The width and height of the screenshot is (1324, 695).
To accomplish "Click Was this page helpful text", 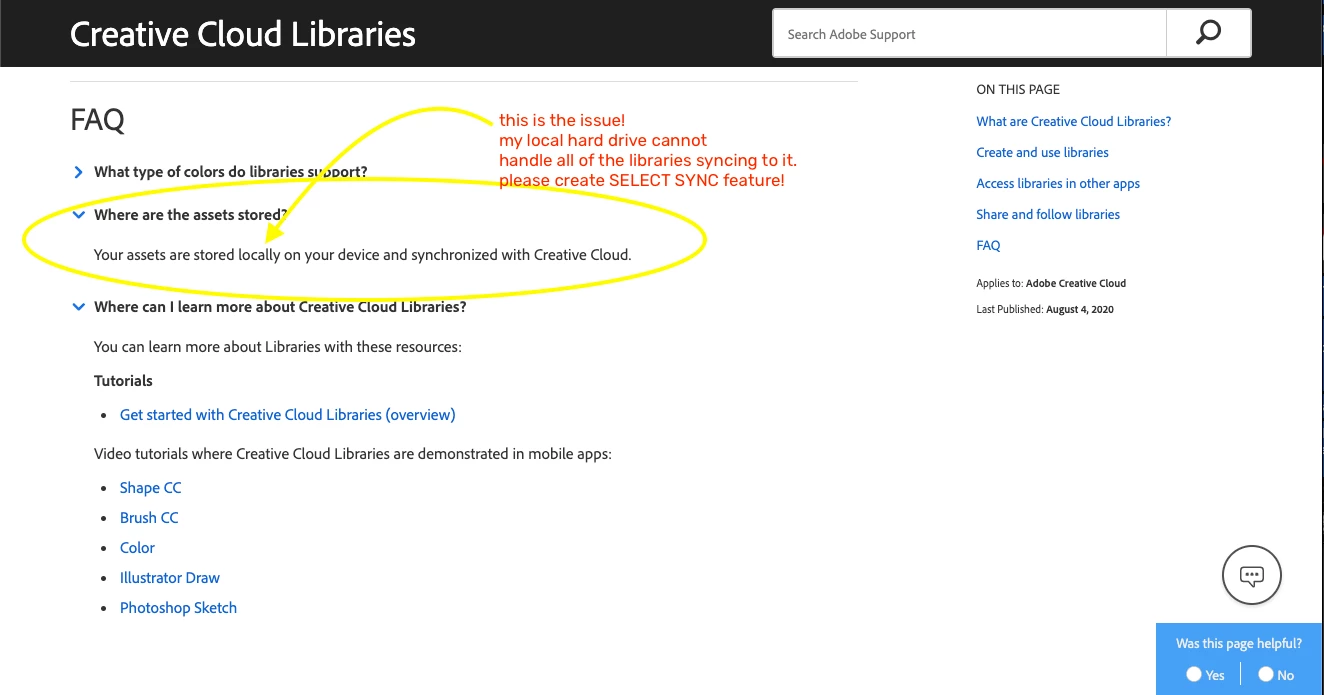I will coord(1239,644).
